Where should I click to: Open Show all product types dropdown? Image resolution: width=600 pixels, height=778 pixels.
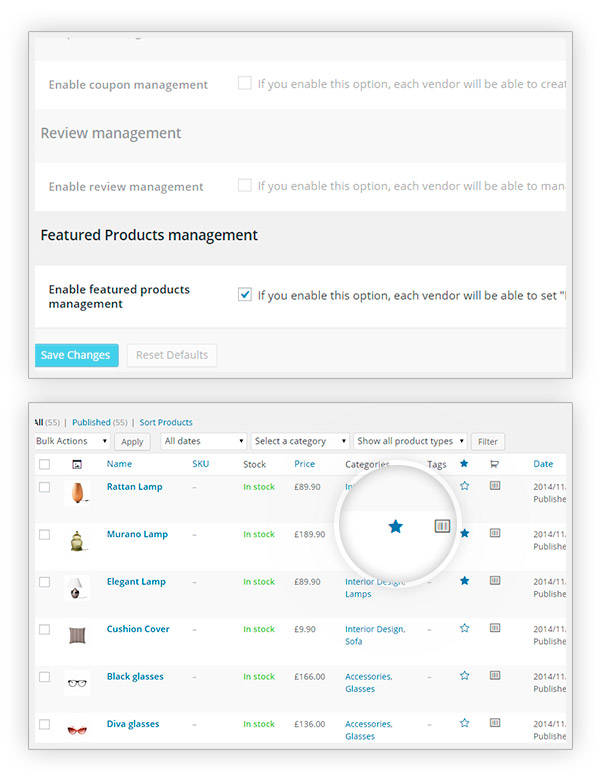click(410, 441)
